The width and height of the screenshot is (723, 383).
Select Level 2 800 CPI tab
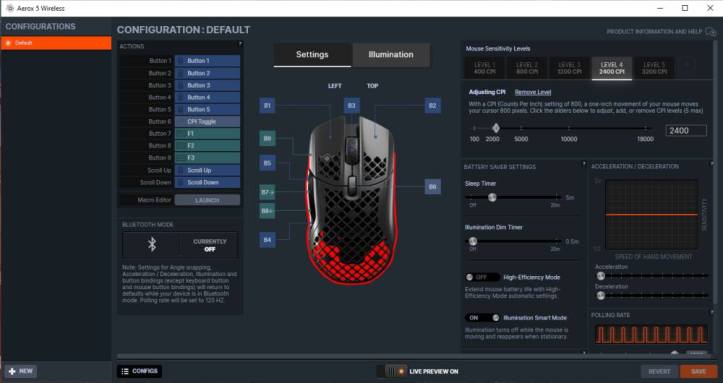(x=527, y=68)
